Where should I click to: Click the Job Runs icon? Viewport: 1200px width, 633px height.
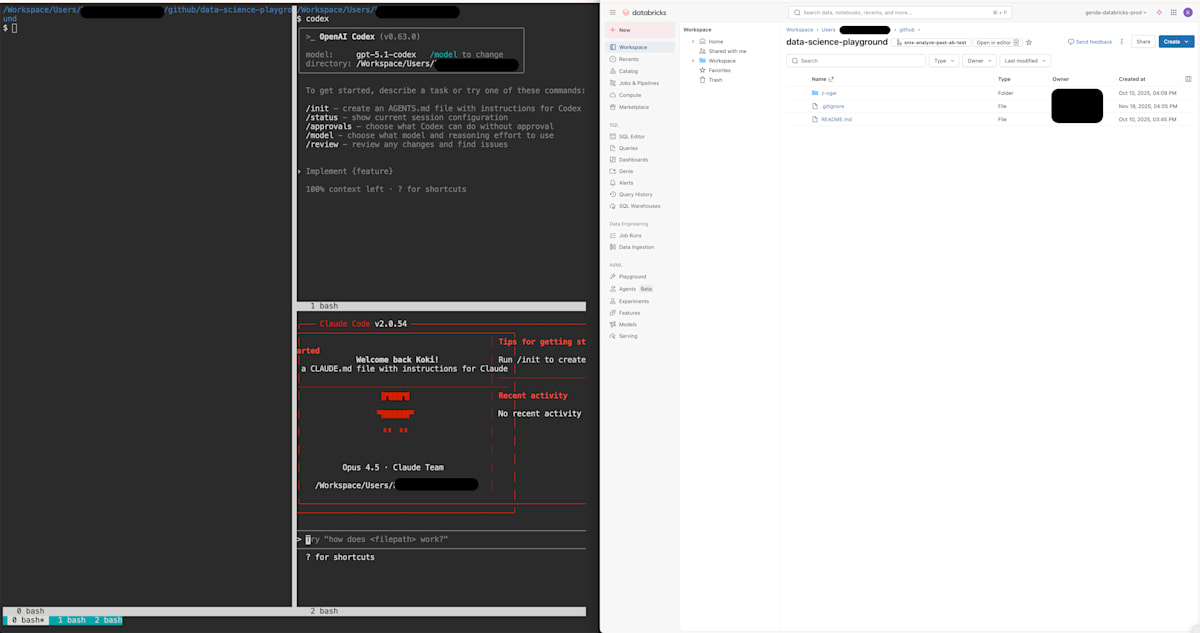click(613, 235)
